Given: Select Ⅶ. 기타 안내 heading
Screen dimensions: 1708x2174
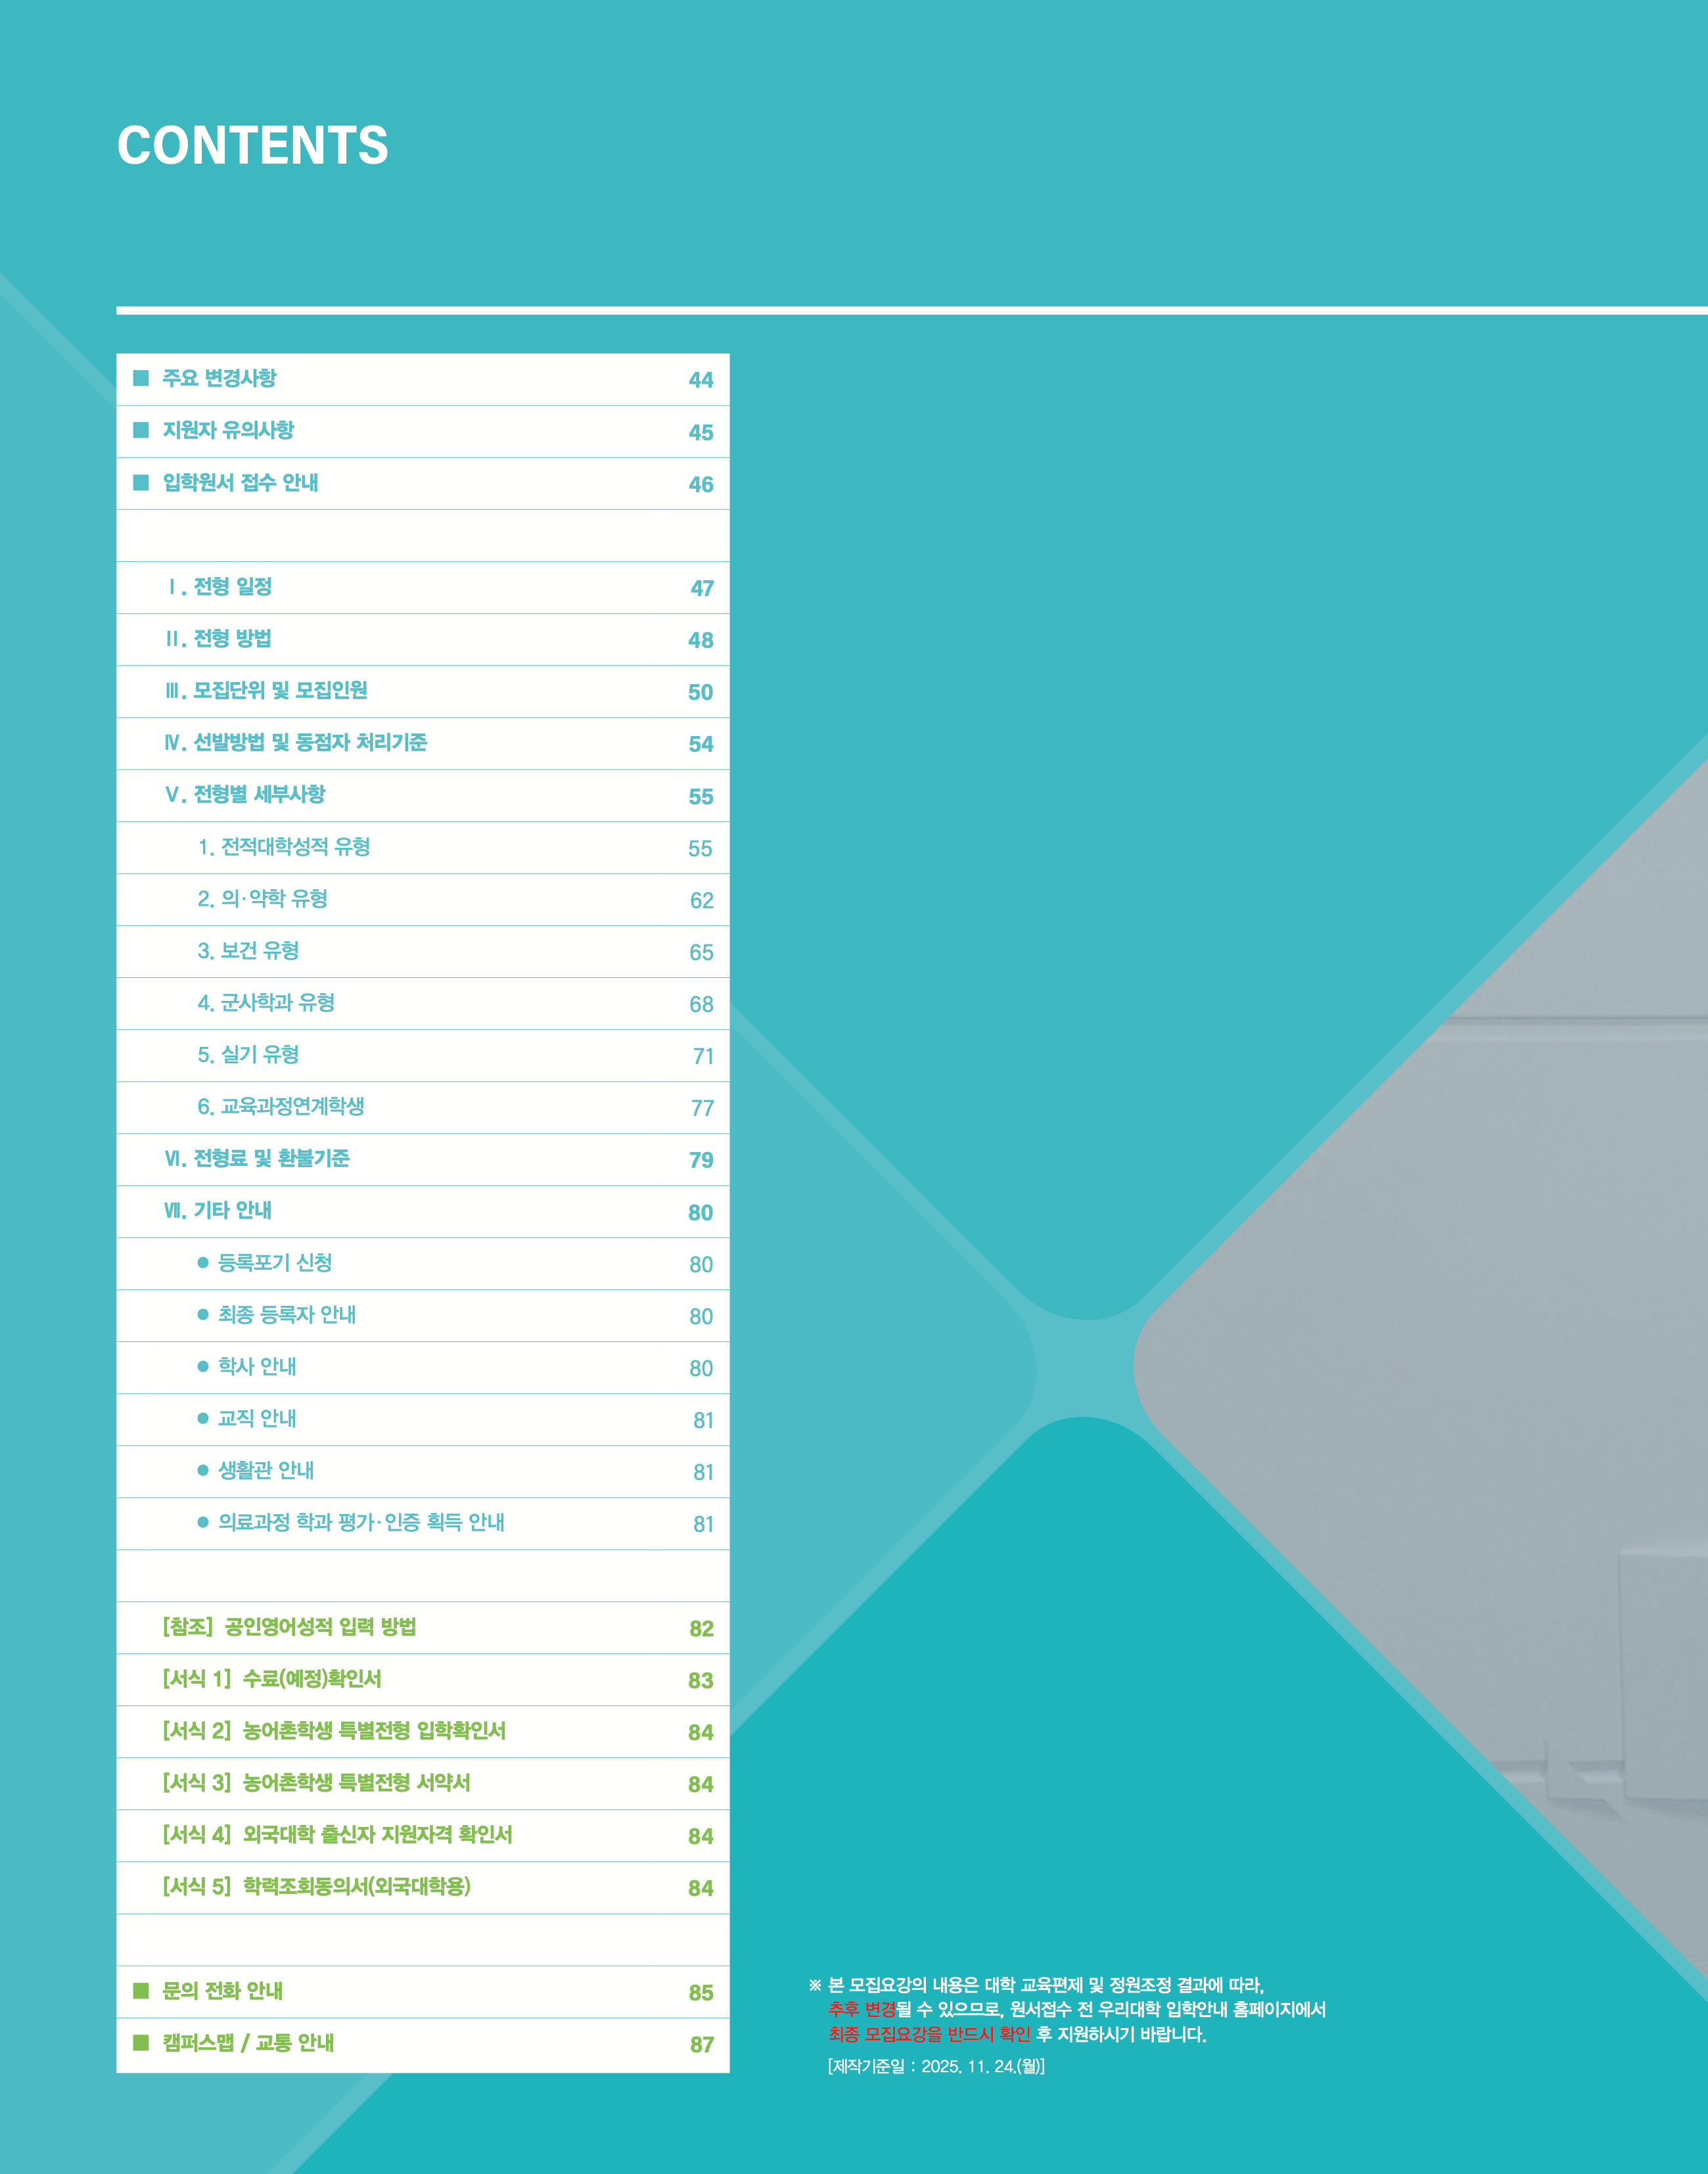Looking at the screenshot, I should (x=422, y=1211).
